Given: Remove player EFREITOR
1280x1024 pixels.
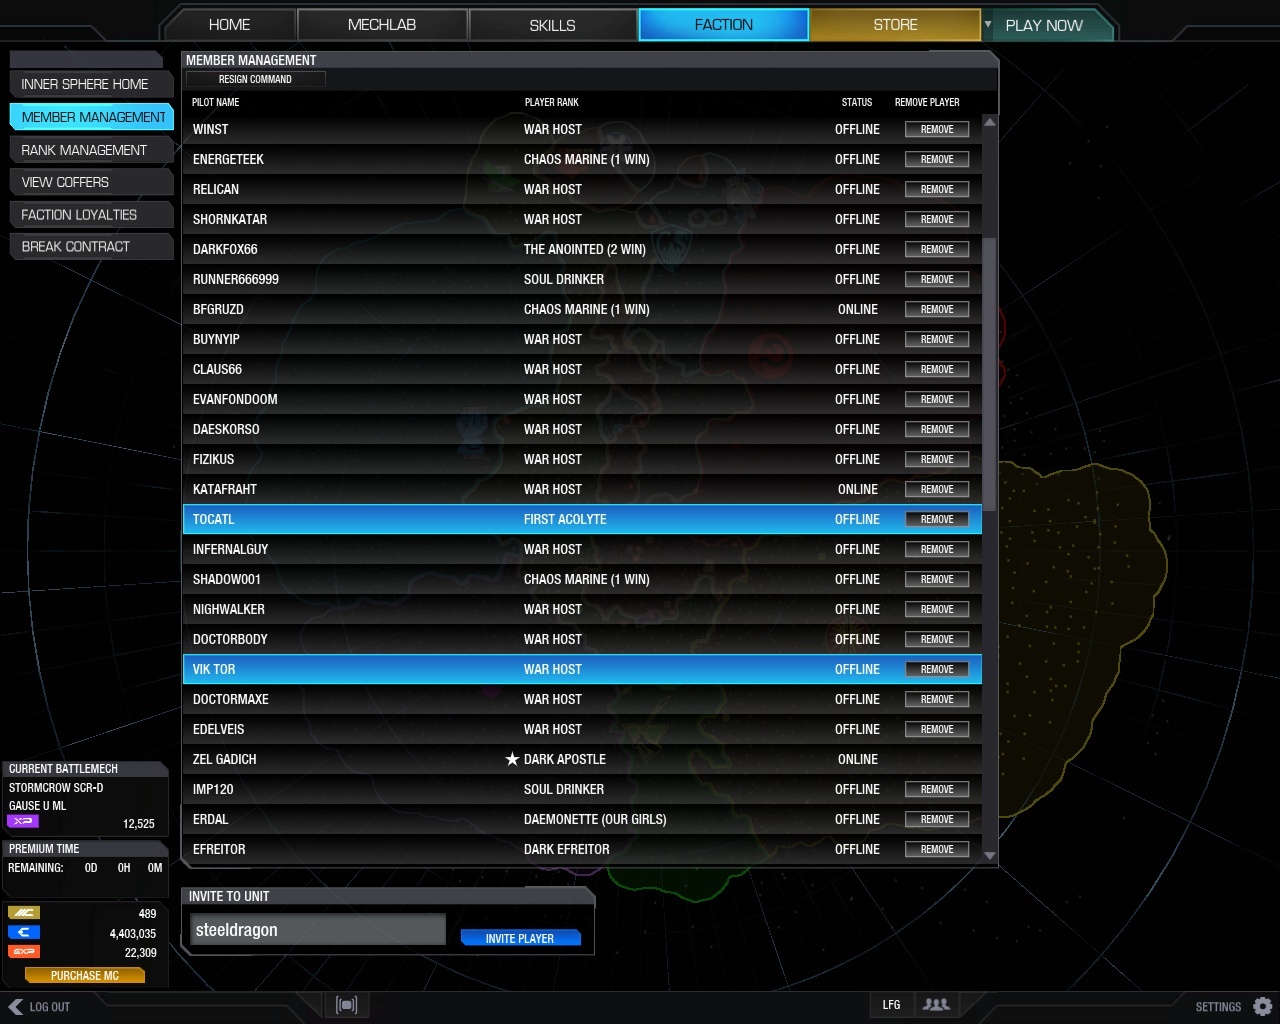Looking at the screenshot, I should (937, 849).
